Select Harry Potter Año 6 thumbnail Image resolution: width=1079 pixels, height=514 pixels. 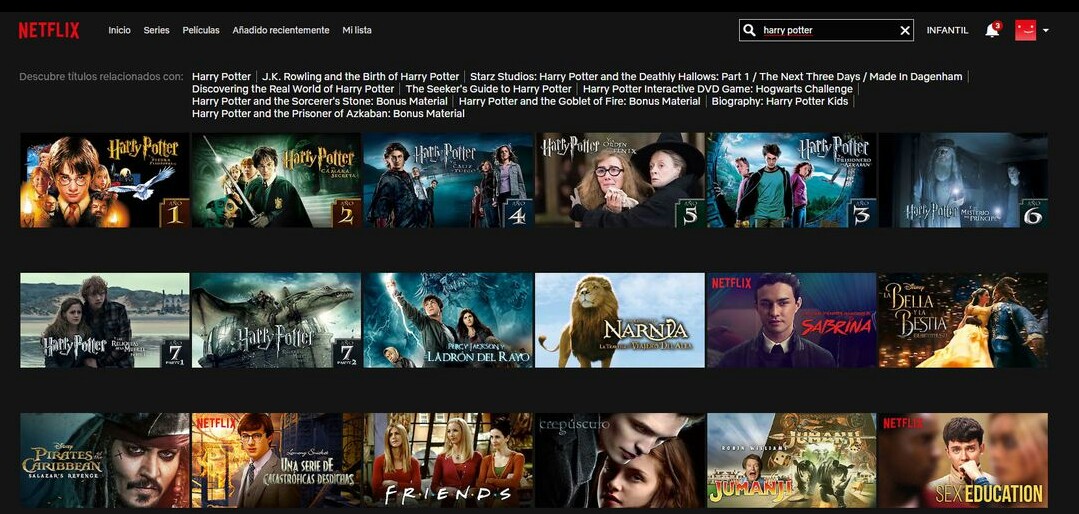(963, 180)
